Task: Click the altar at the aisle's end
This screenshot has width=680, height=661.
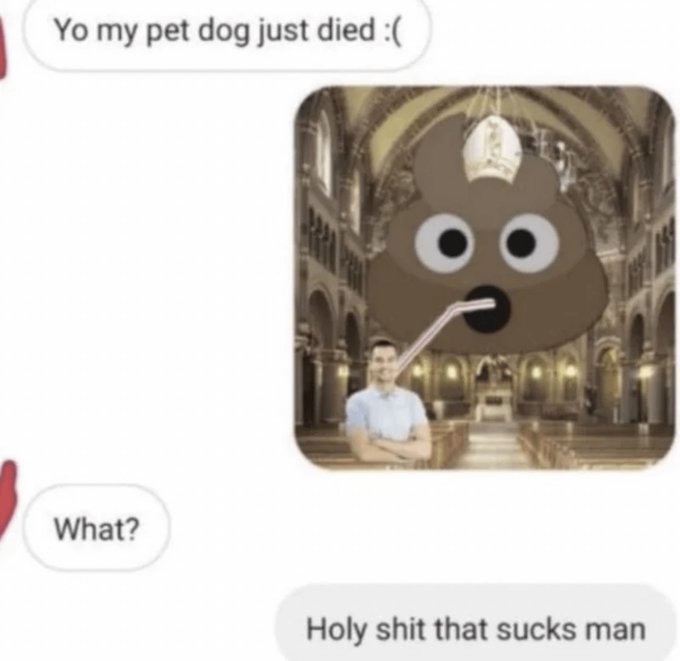Action: tap(494, 401)
